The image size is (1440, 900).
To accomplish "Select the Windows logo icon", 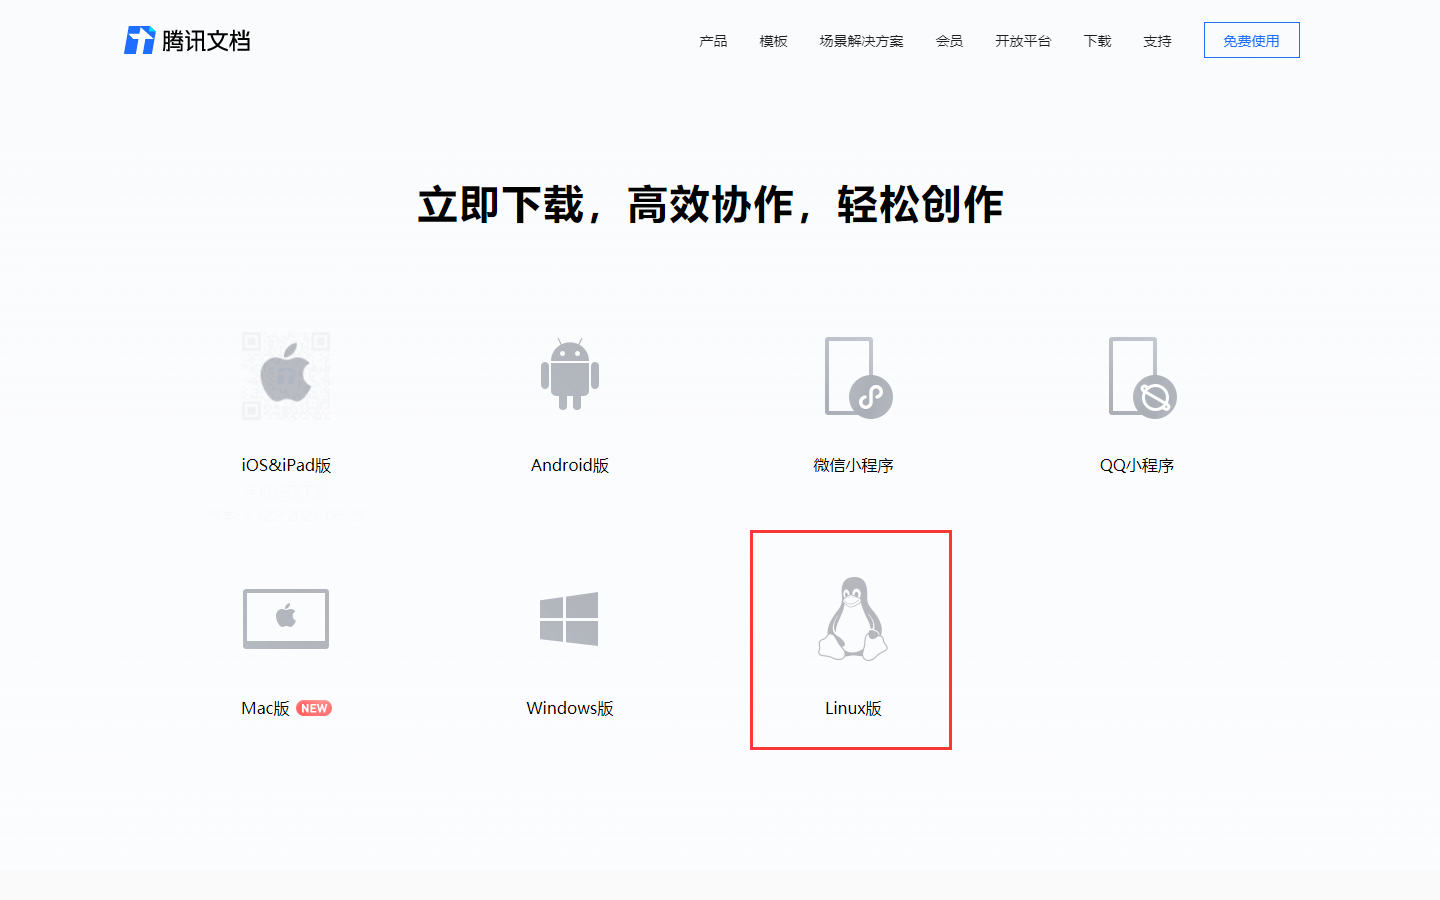I will 569,619.
